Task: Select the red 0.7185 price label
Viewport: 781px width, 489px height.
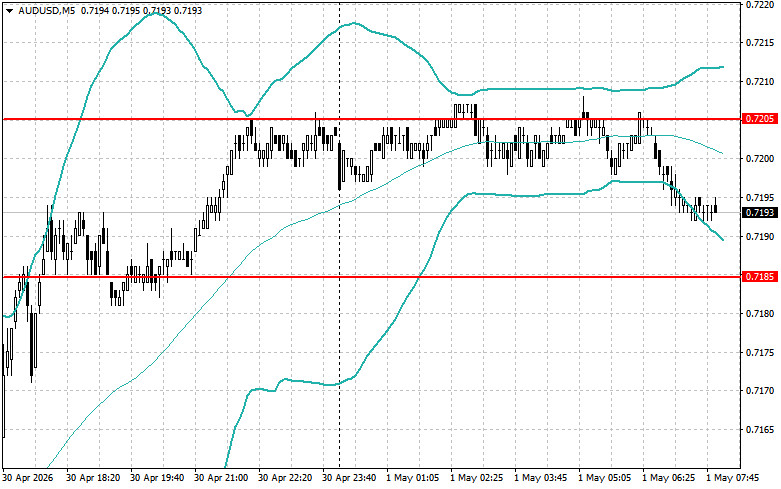Action: [x=760, y=276]
